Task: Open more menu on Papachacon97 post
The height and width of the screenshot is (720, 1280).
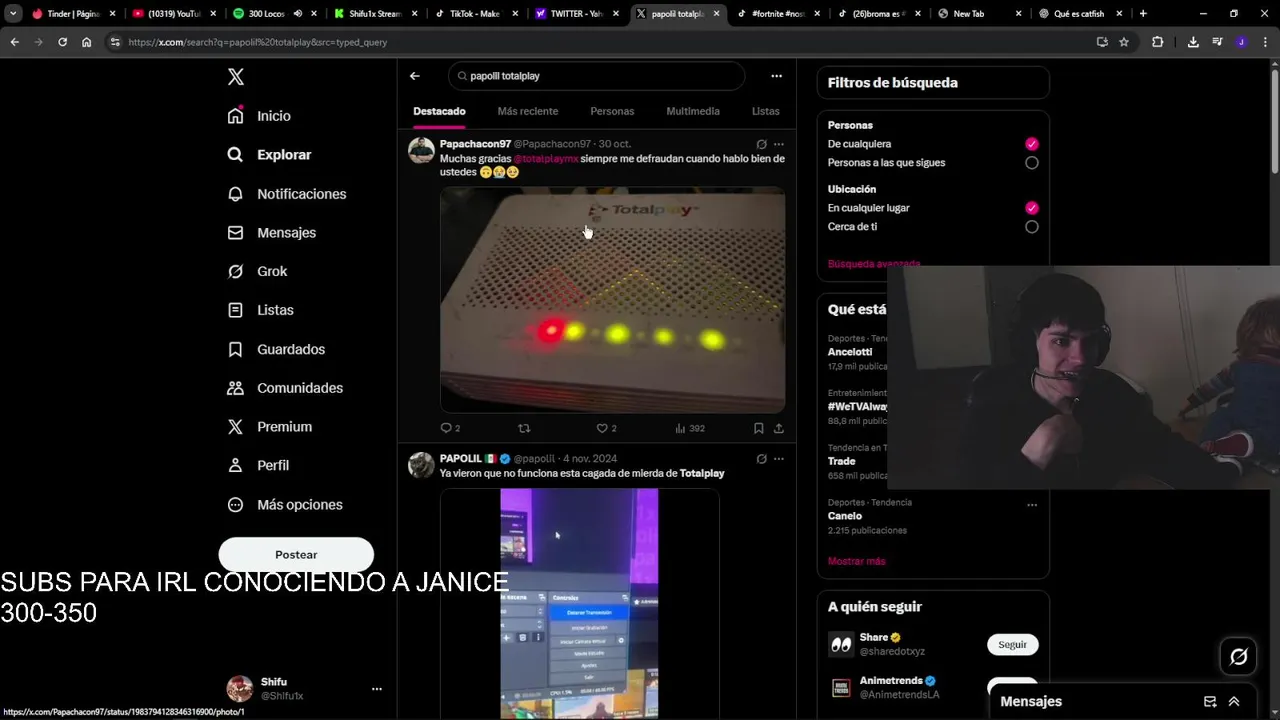Action: tap(779, 144)
